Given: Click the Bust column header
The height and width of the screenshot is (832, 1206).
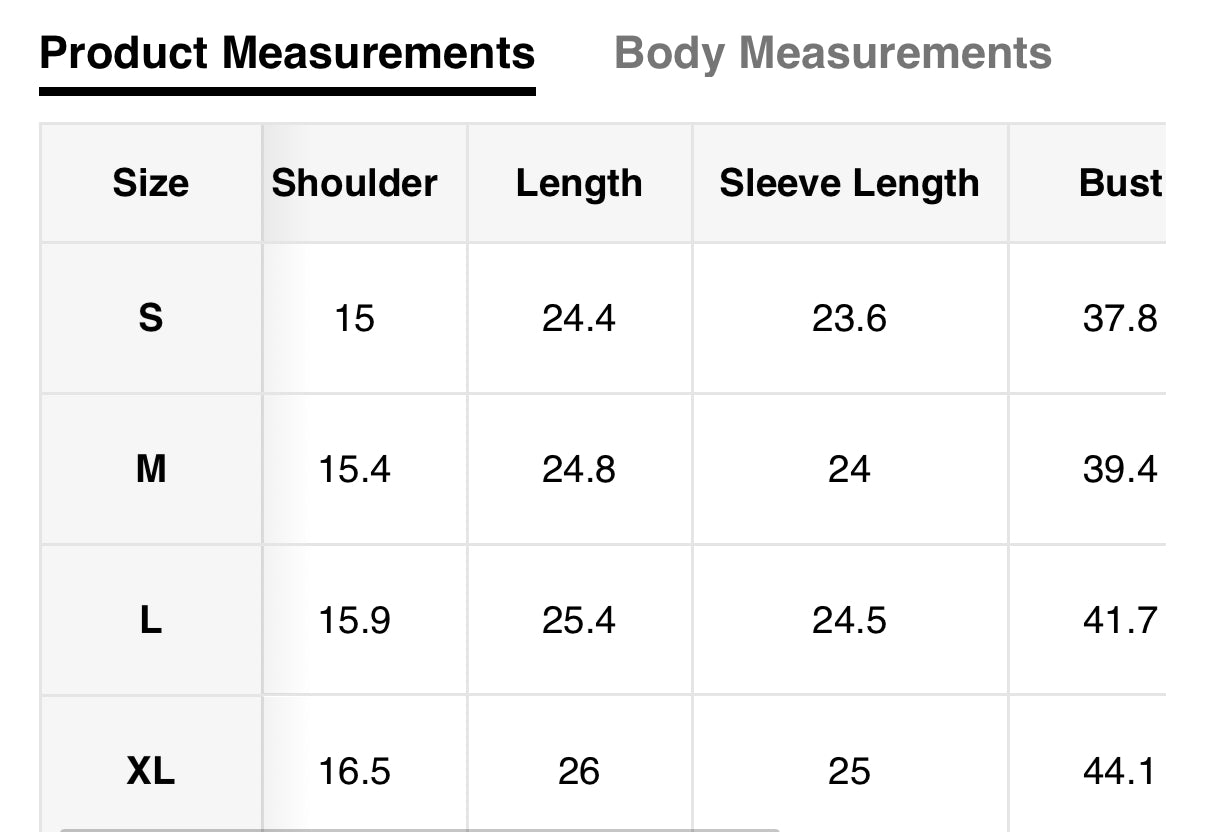Looking at the screenshot, I should tap(1120, 183).
